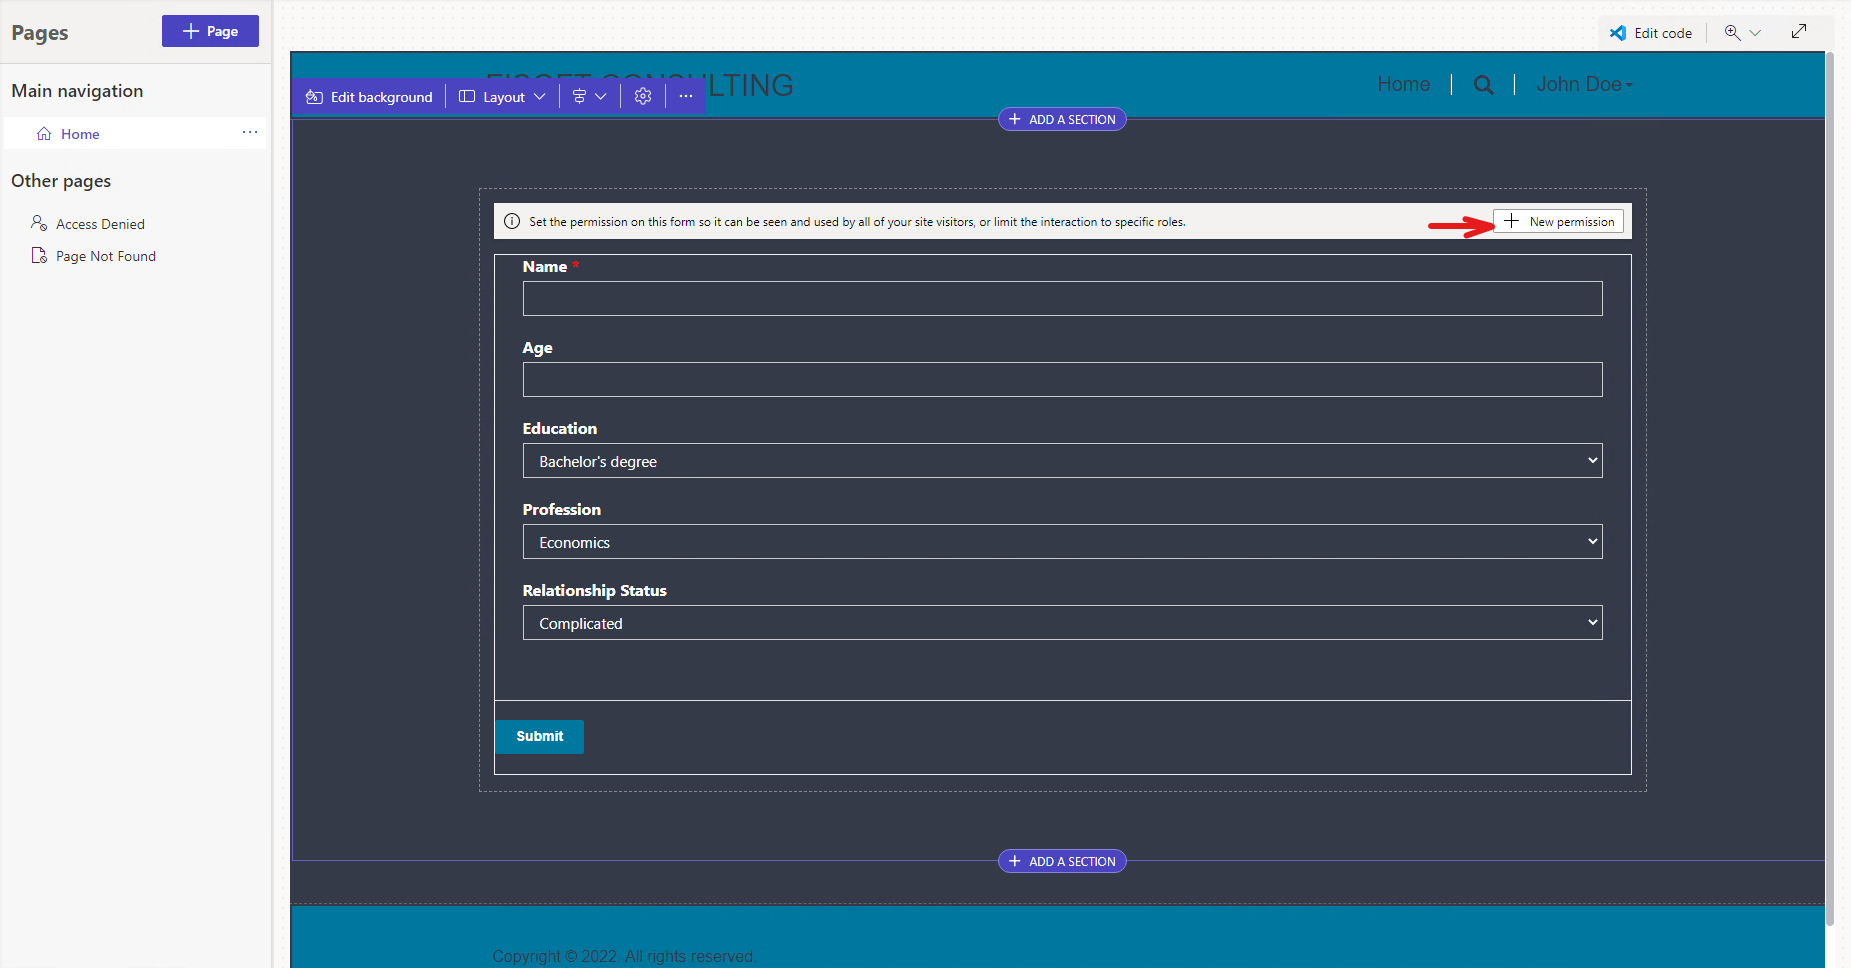The width and height of the screenshot is (1851, 968).
Task: Open the Layout dropdown
Action: click(501, 96)
